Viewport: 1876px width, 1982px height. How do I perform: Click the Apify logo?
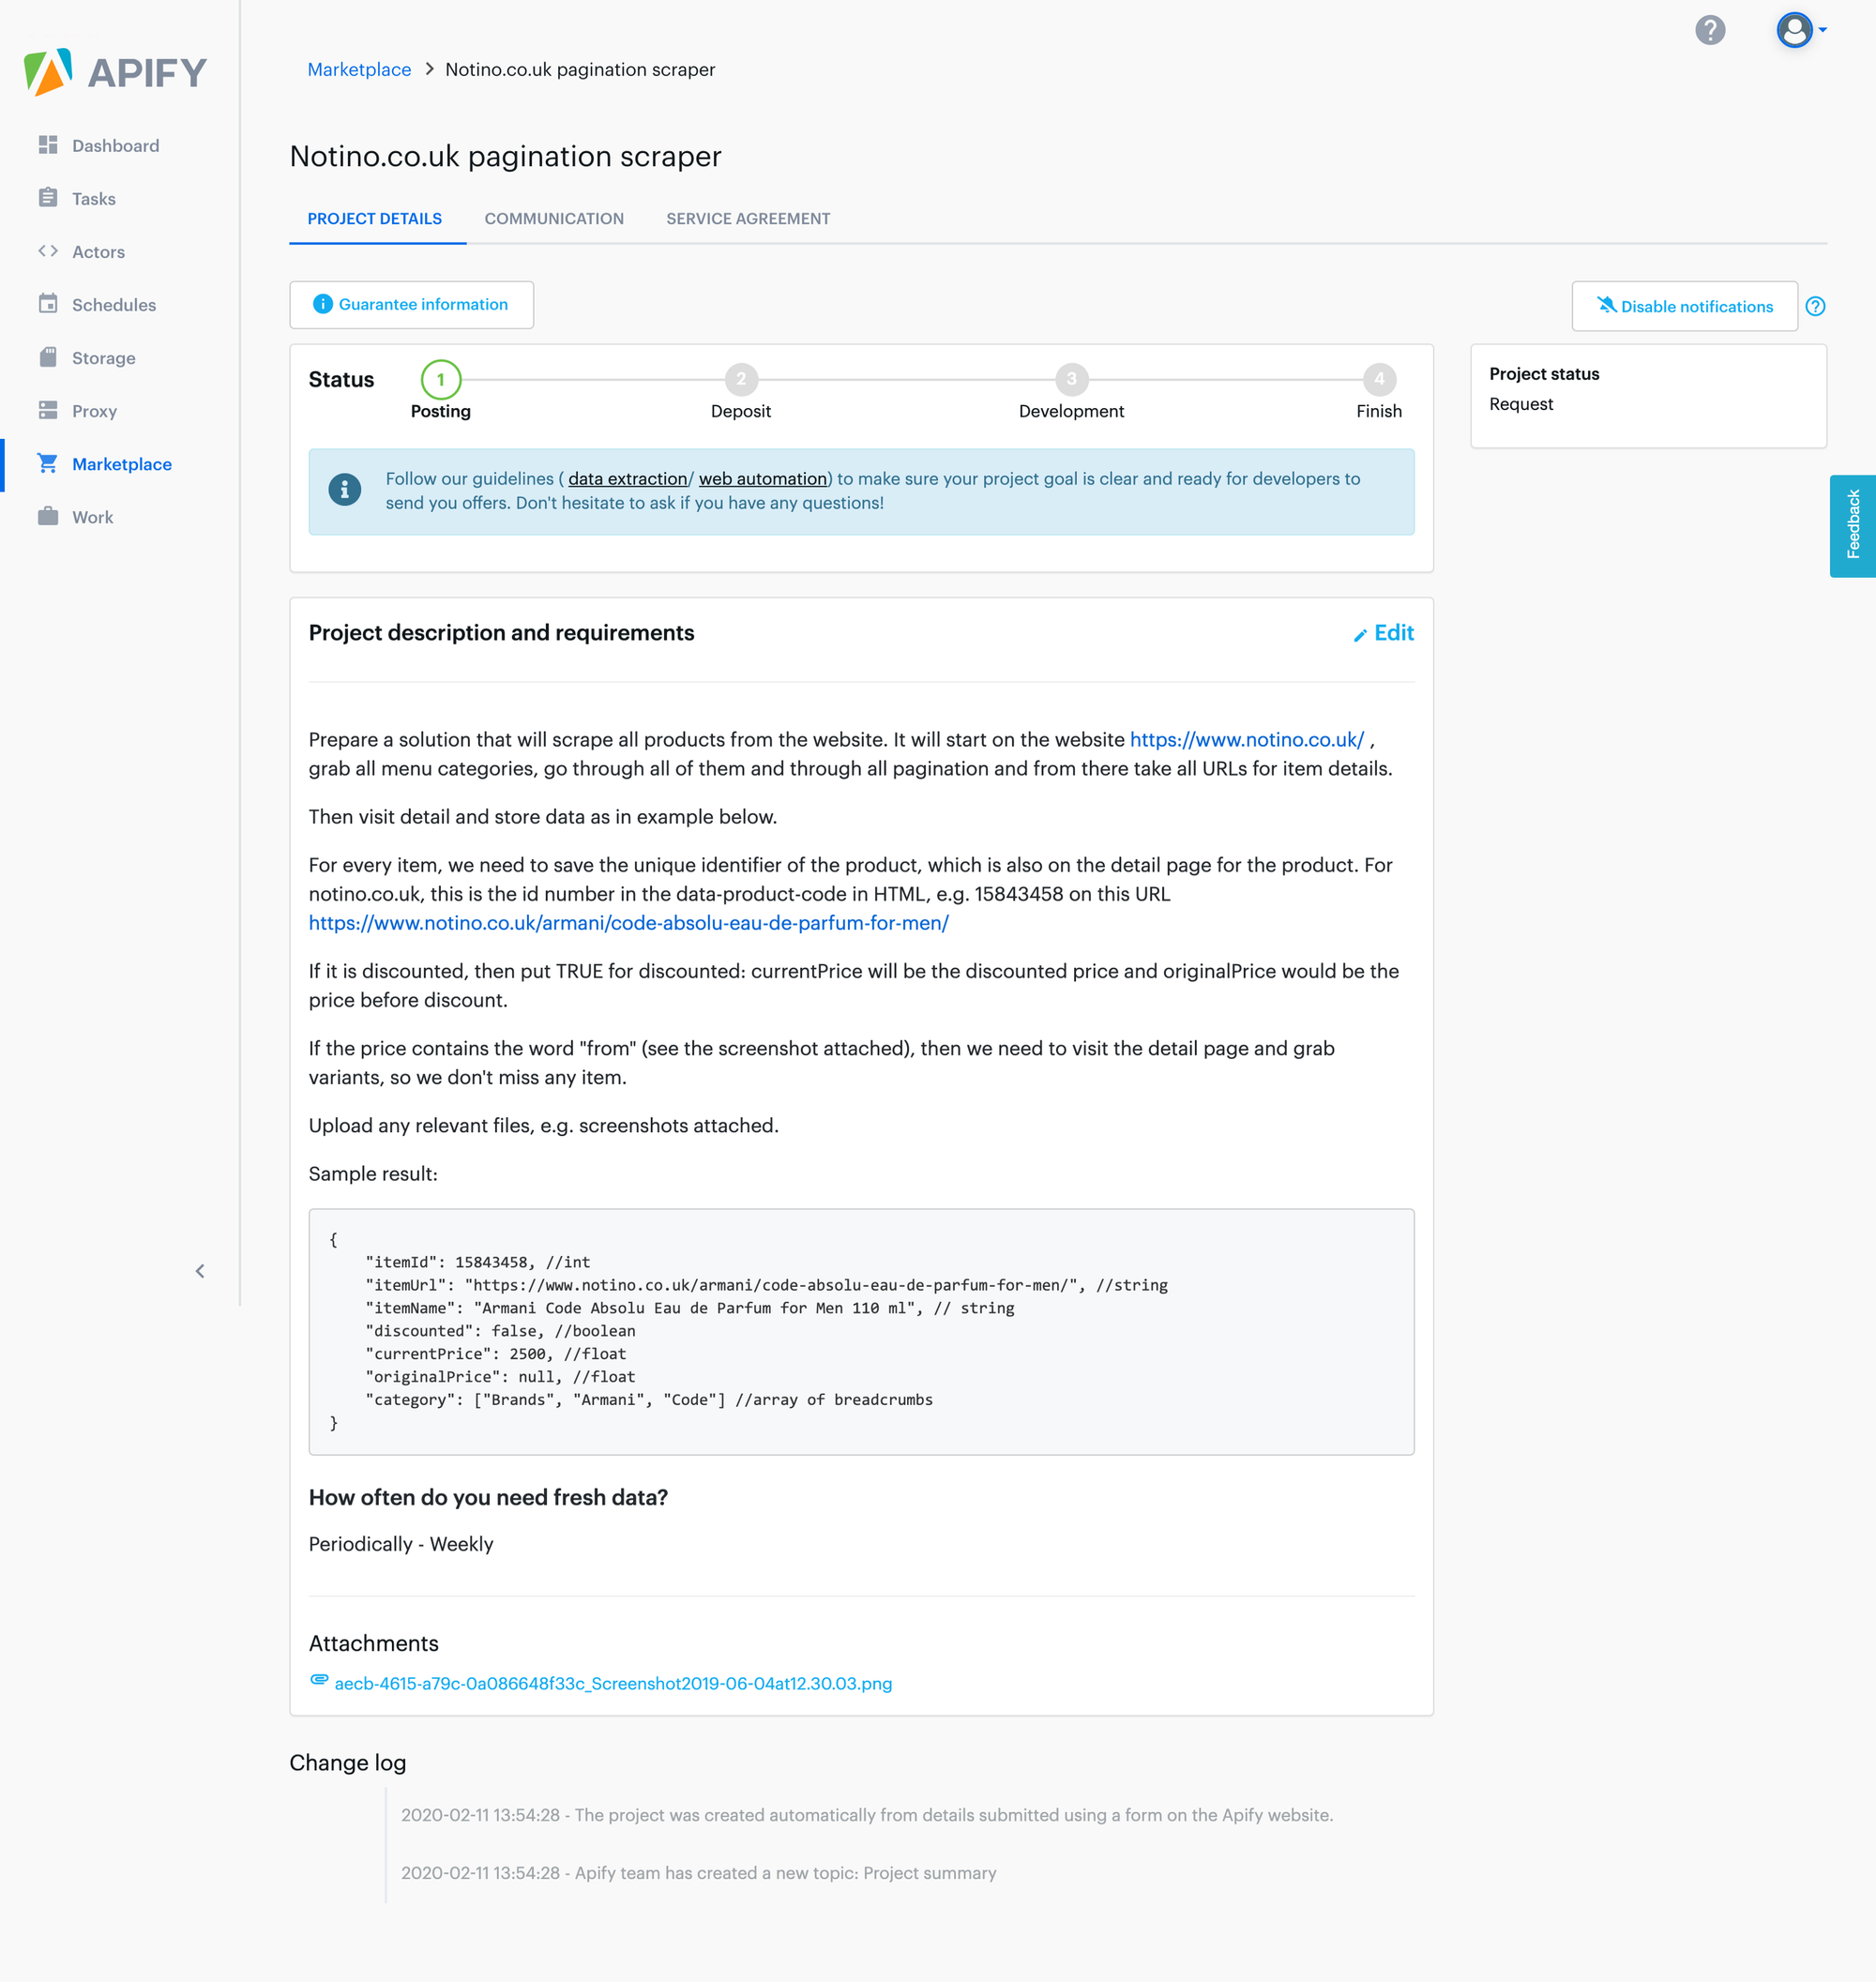(x=115, y=72)
